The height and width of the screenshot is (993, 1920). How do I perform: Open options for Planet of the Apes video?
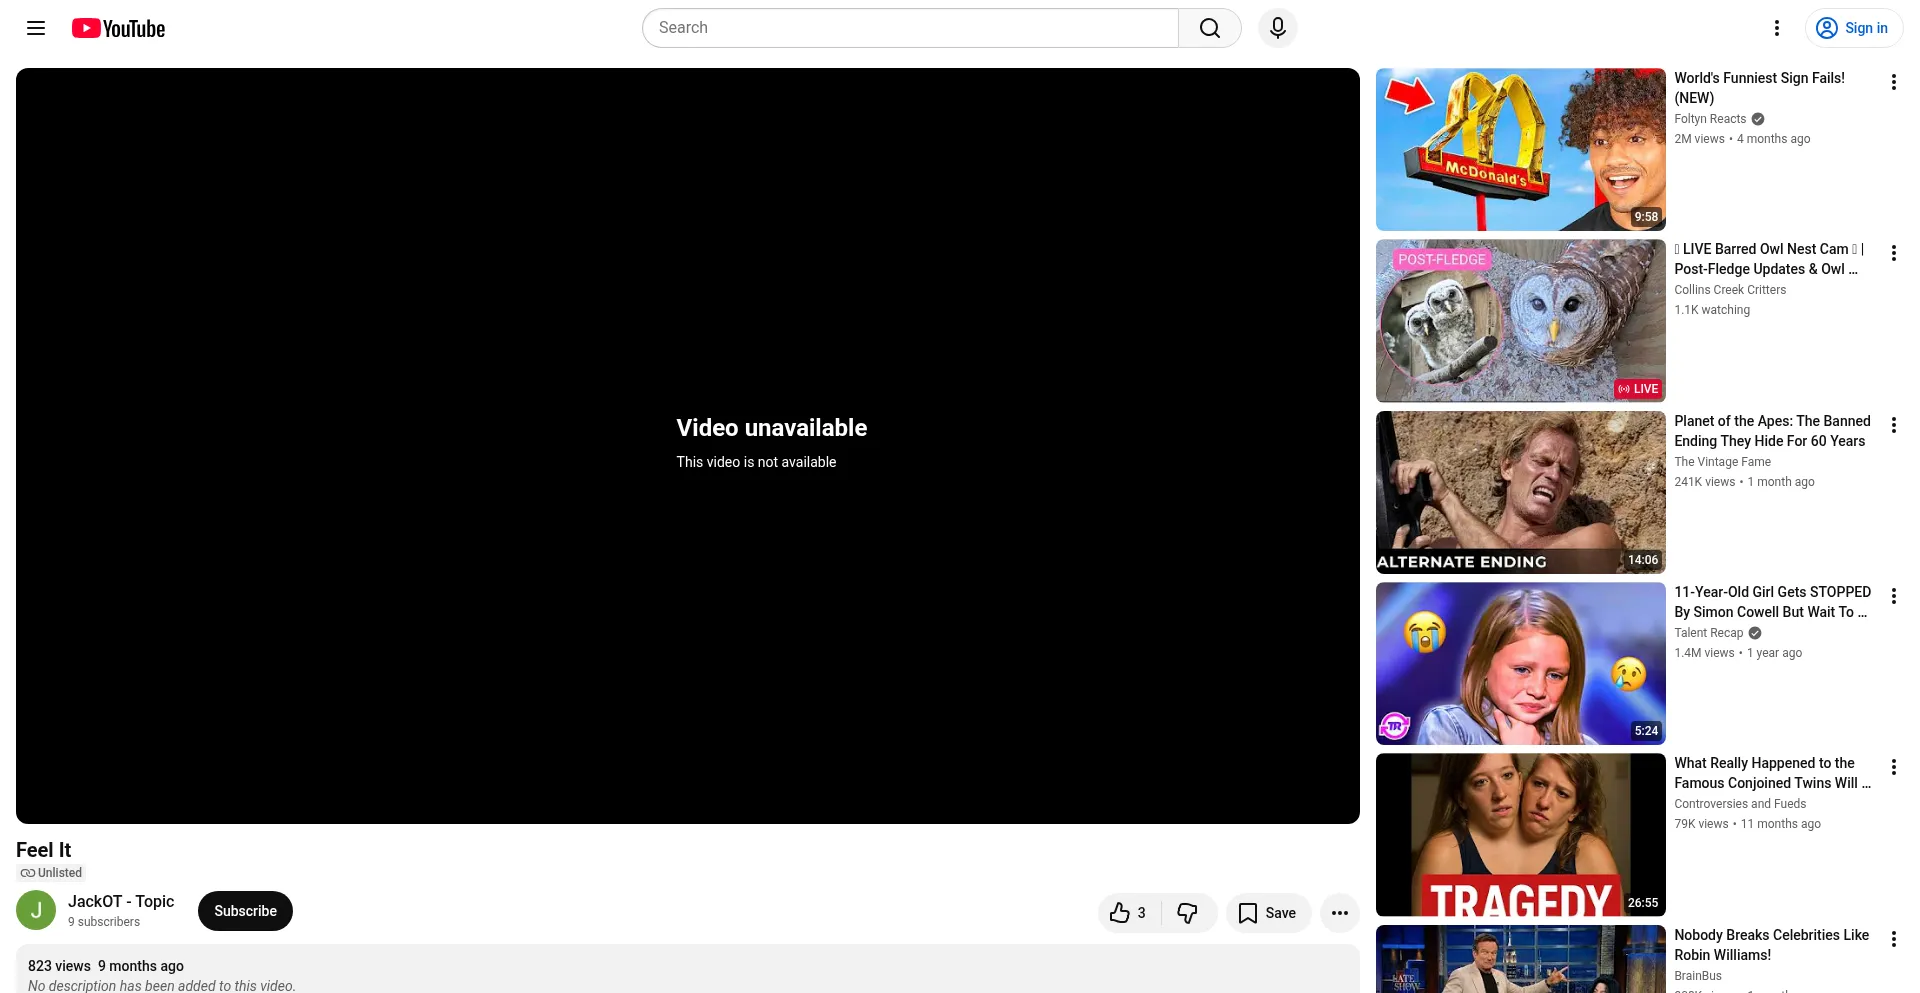pyautogui.click(x=1893, y=425)
